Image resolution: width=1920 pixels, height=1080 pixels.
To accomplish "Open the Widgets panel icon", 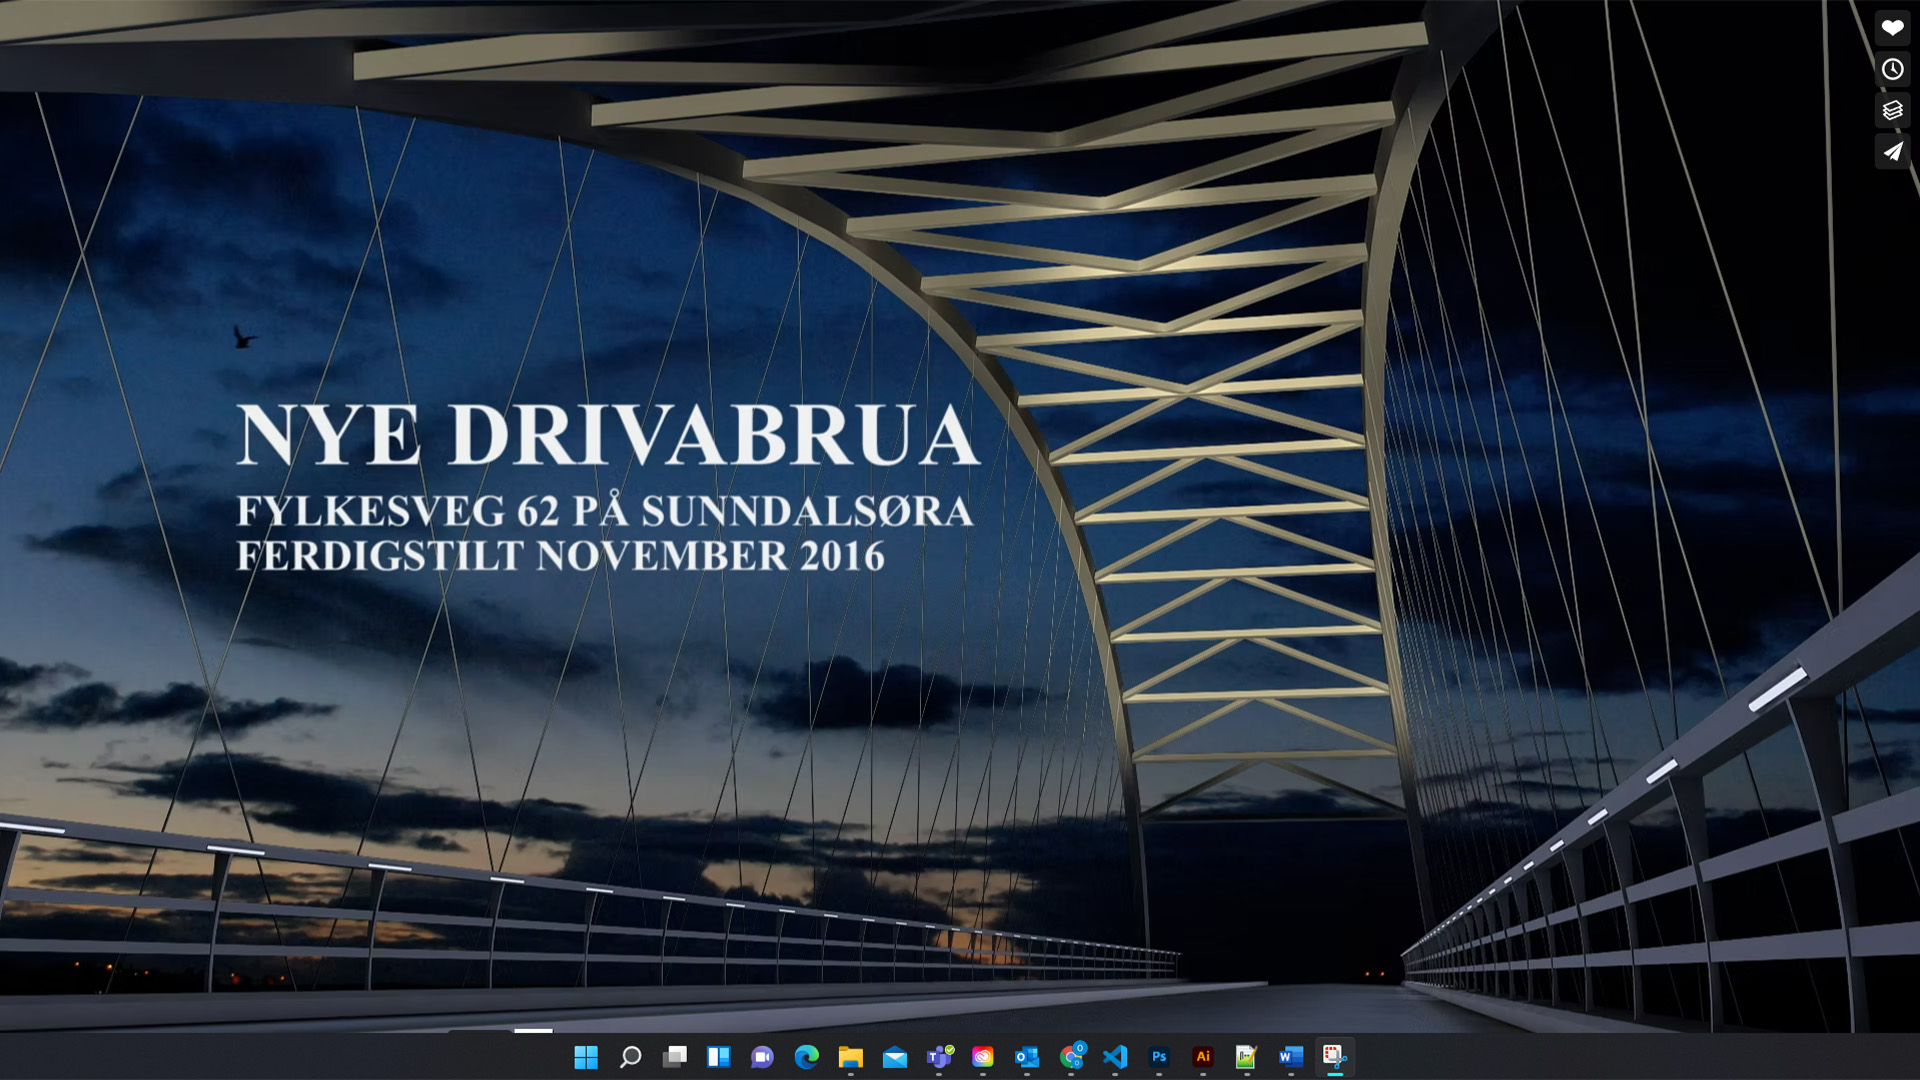I will [718, 1057].
